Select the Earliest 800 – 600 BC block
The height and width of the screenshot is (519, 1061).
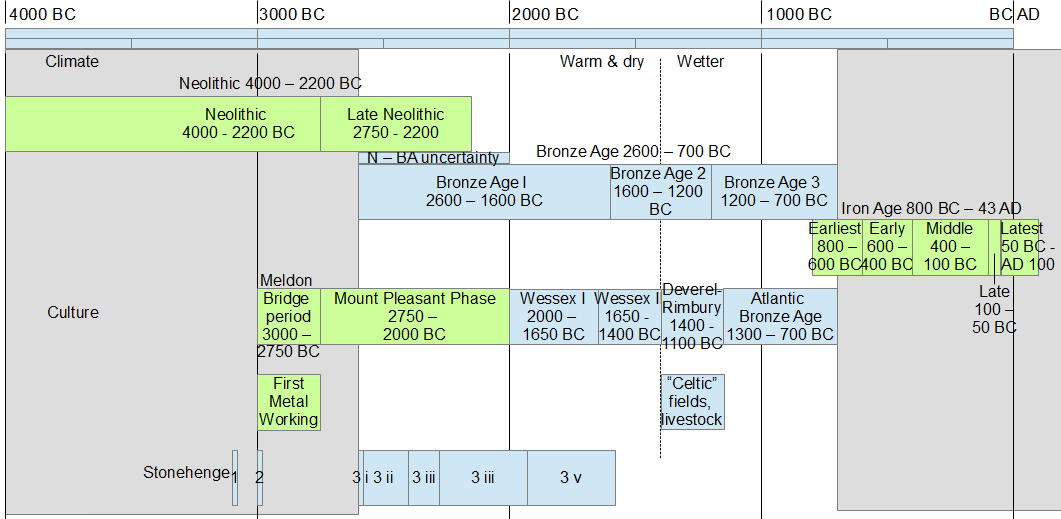click(x=837, y=247)
